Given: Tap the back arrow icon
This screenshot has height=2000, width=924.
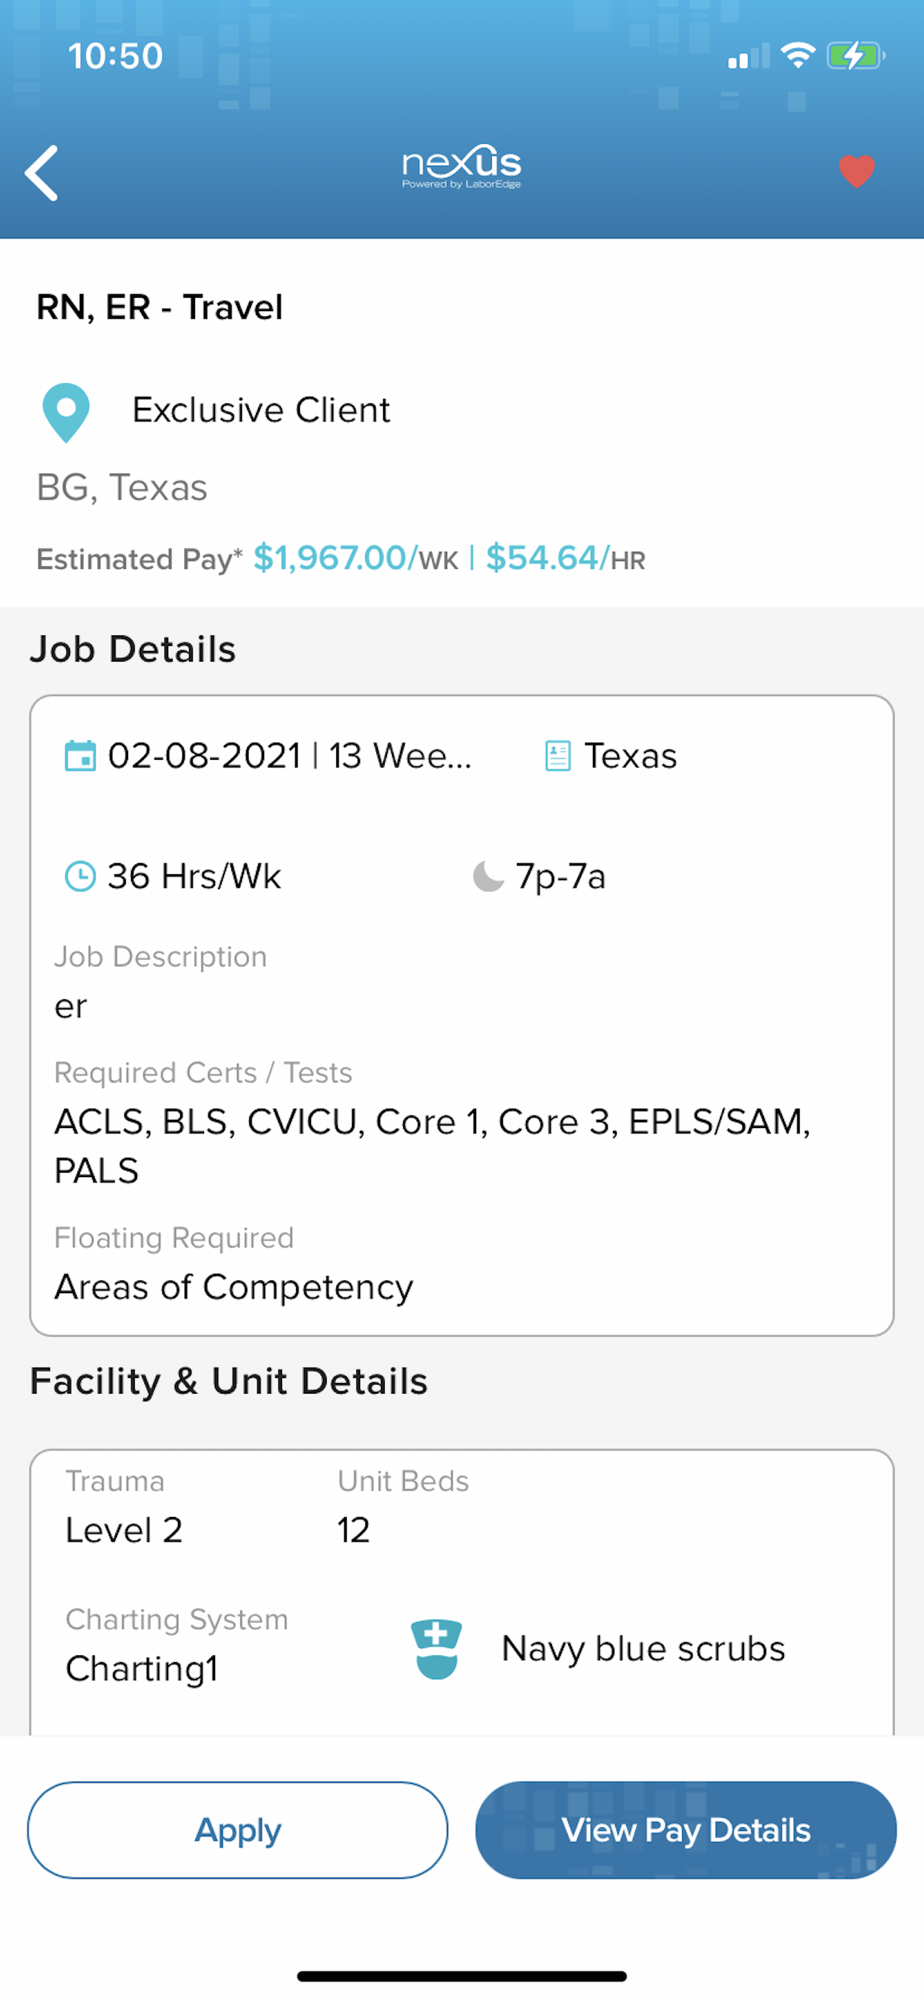Looking at the screenshot, I should pyautogui.click(x=42, y=173).
